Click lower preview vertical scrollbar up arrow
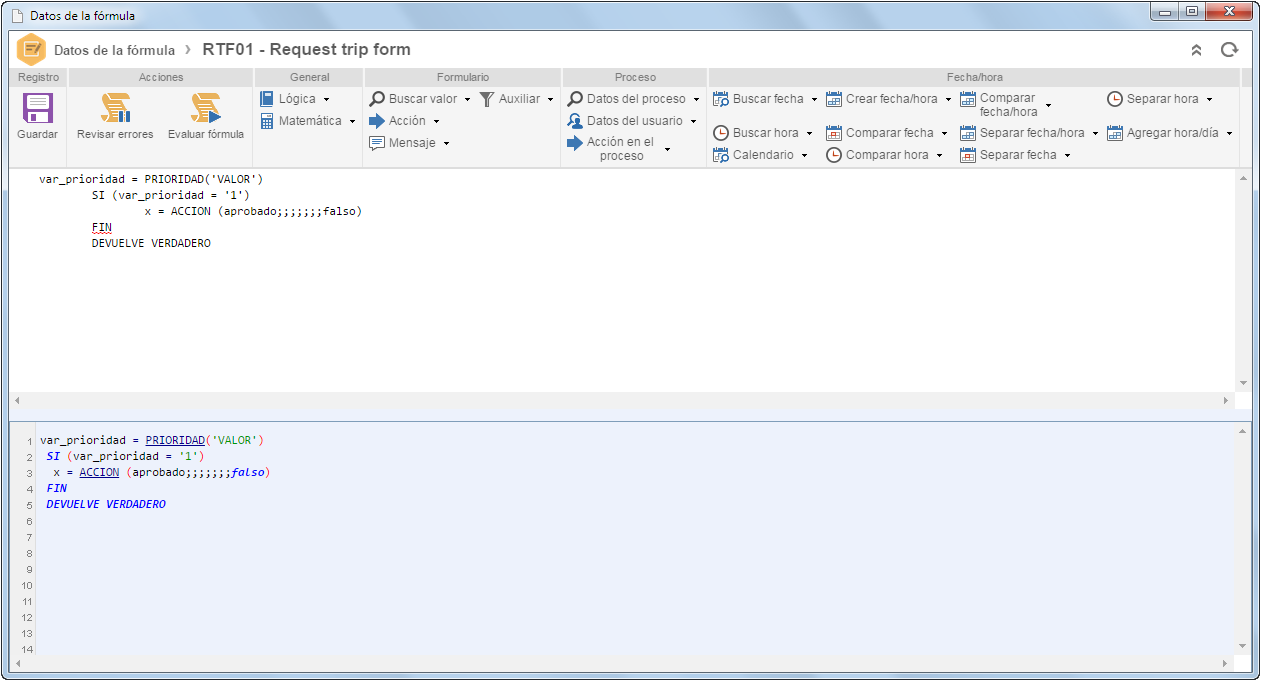 (1243, 430)
